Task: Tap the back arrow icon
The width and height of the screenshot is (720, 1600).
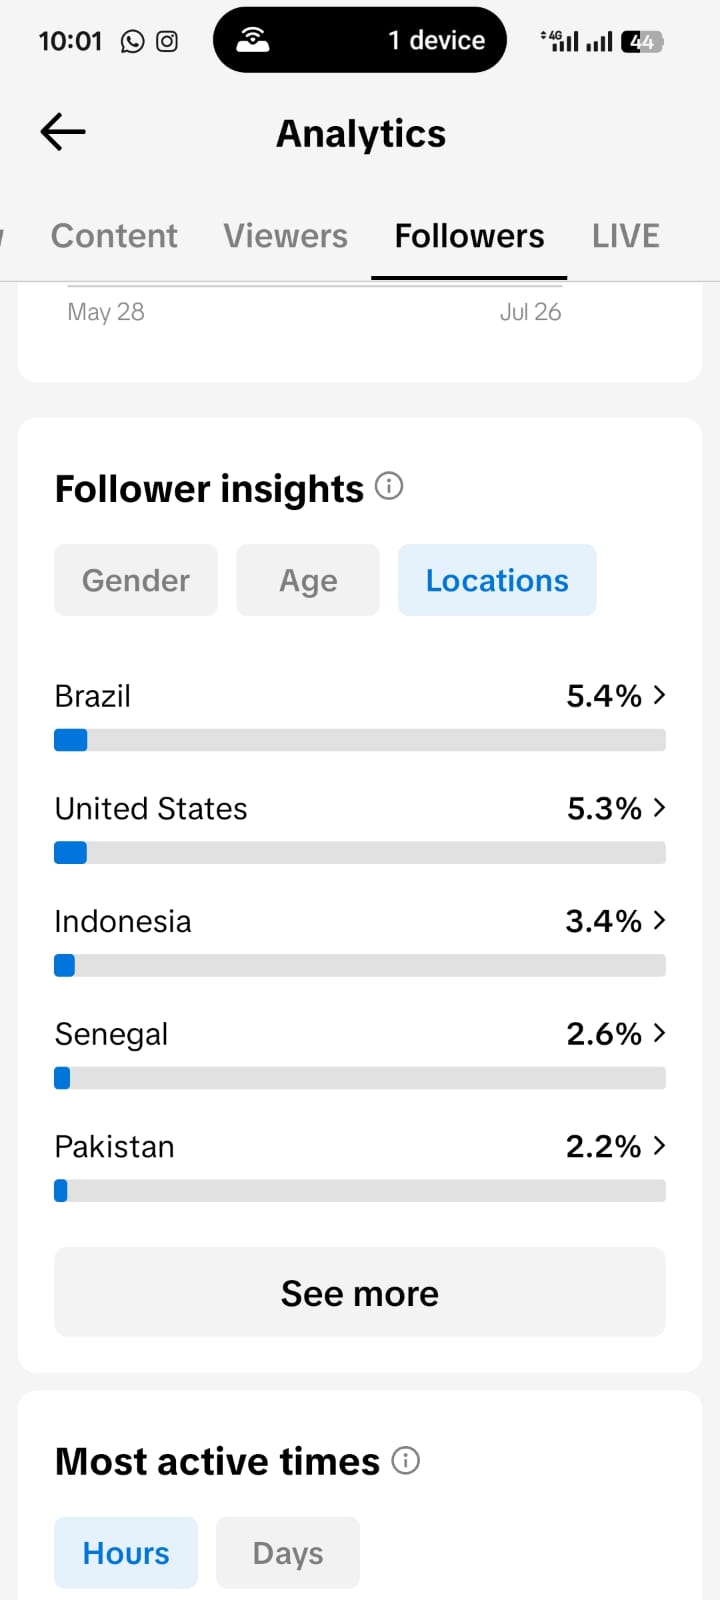Action: click(x=63, y=132)
